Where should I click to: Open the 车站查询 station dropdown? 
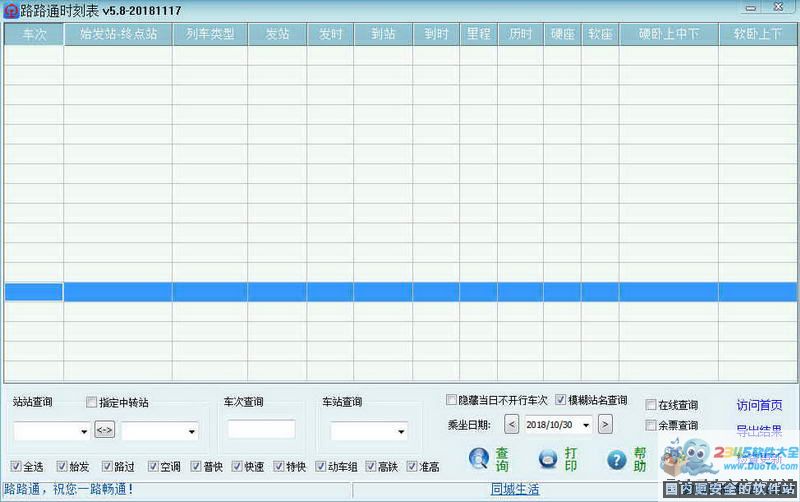pos(400,431)
